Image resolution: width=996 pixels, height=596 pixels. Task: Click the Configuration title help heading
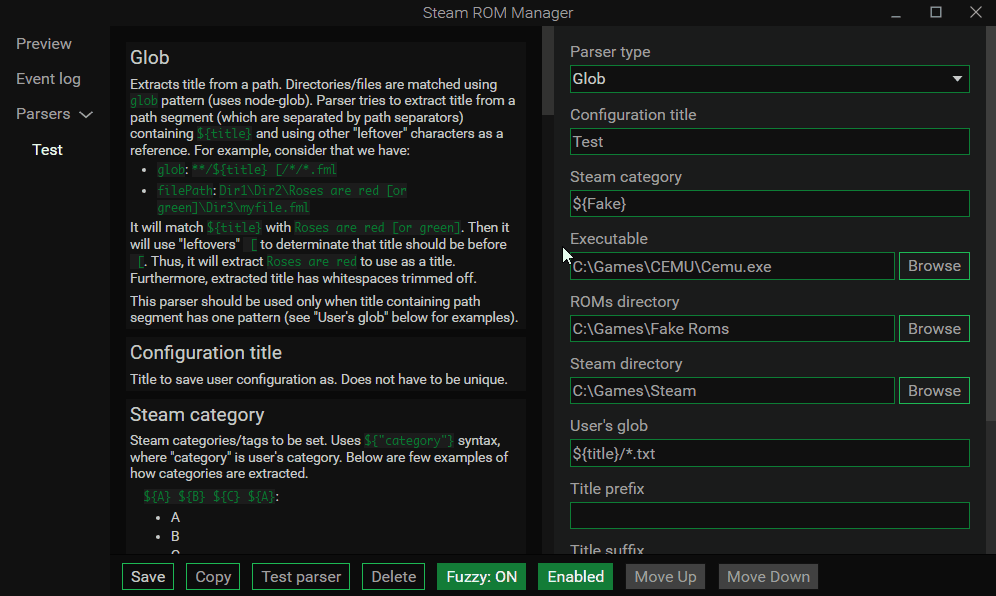coord(206,353)
